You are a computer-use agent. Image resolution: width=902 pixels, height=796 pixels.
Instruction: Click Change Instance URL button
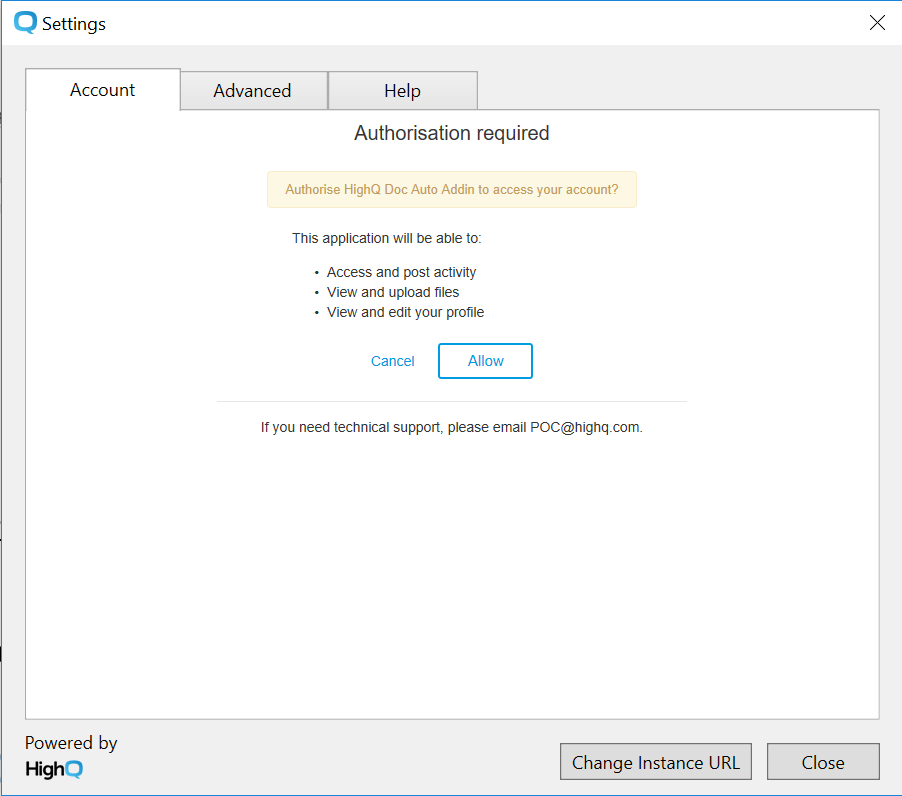[656, 761]
